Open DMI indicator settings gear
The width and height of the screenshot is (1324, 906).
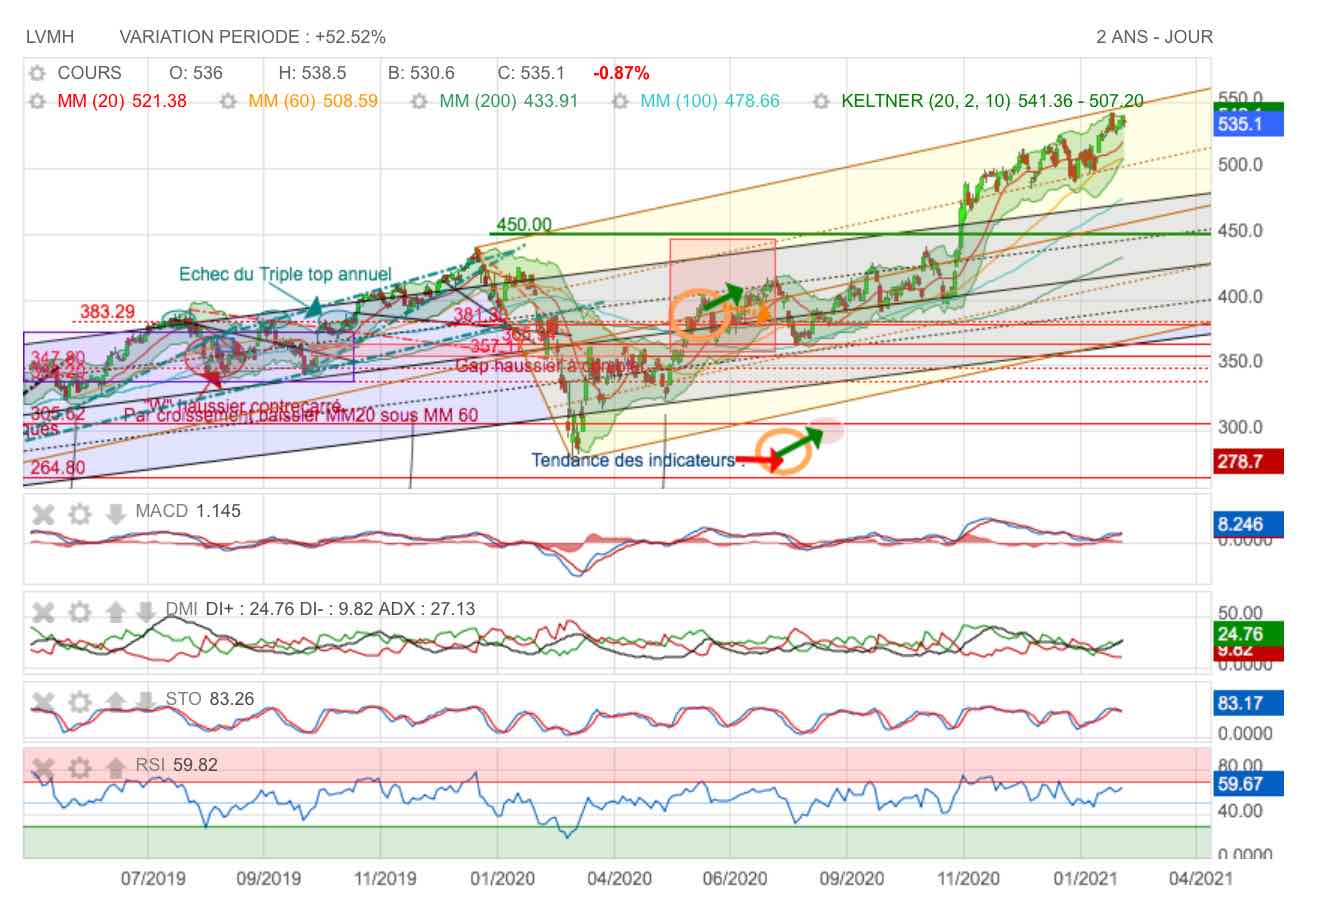coord(80,612)
